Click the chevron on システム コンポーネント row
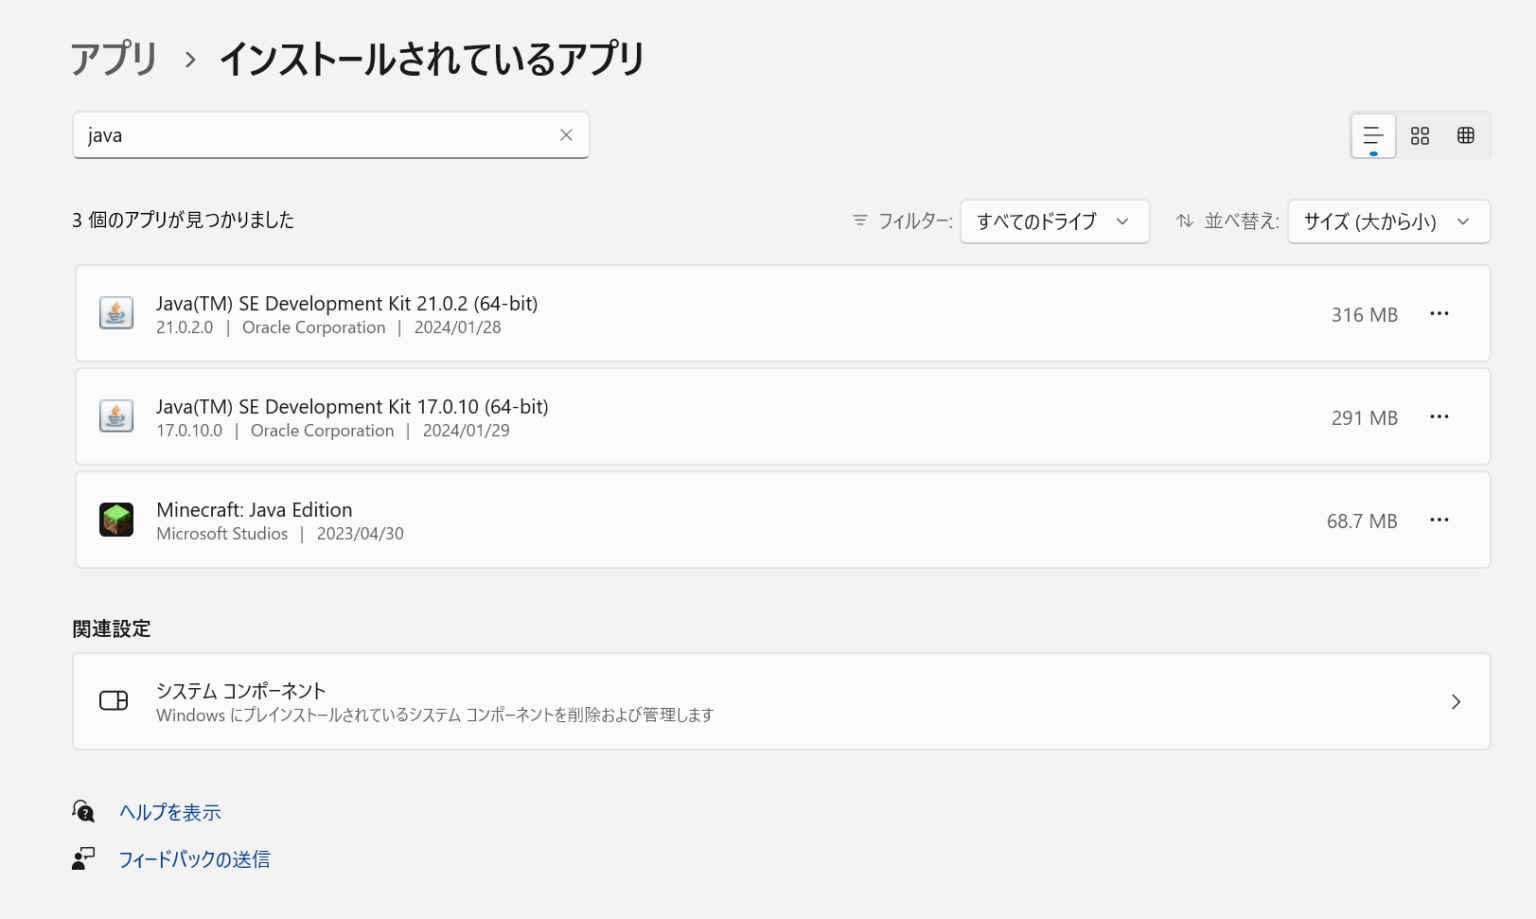This screenshot has height=919, width=1536. tap(1455, 701)
